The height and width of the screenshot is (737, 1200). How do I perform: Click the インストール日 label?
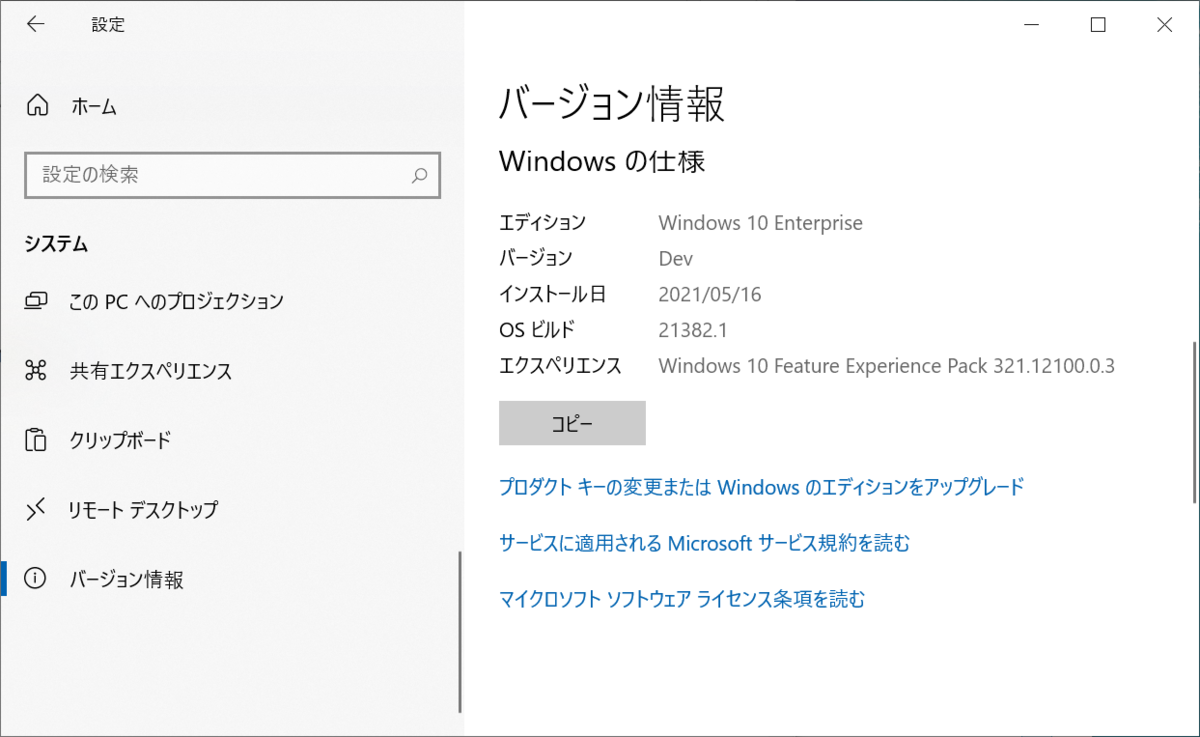[552, 294]
